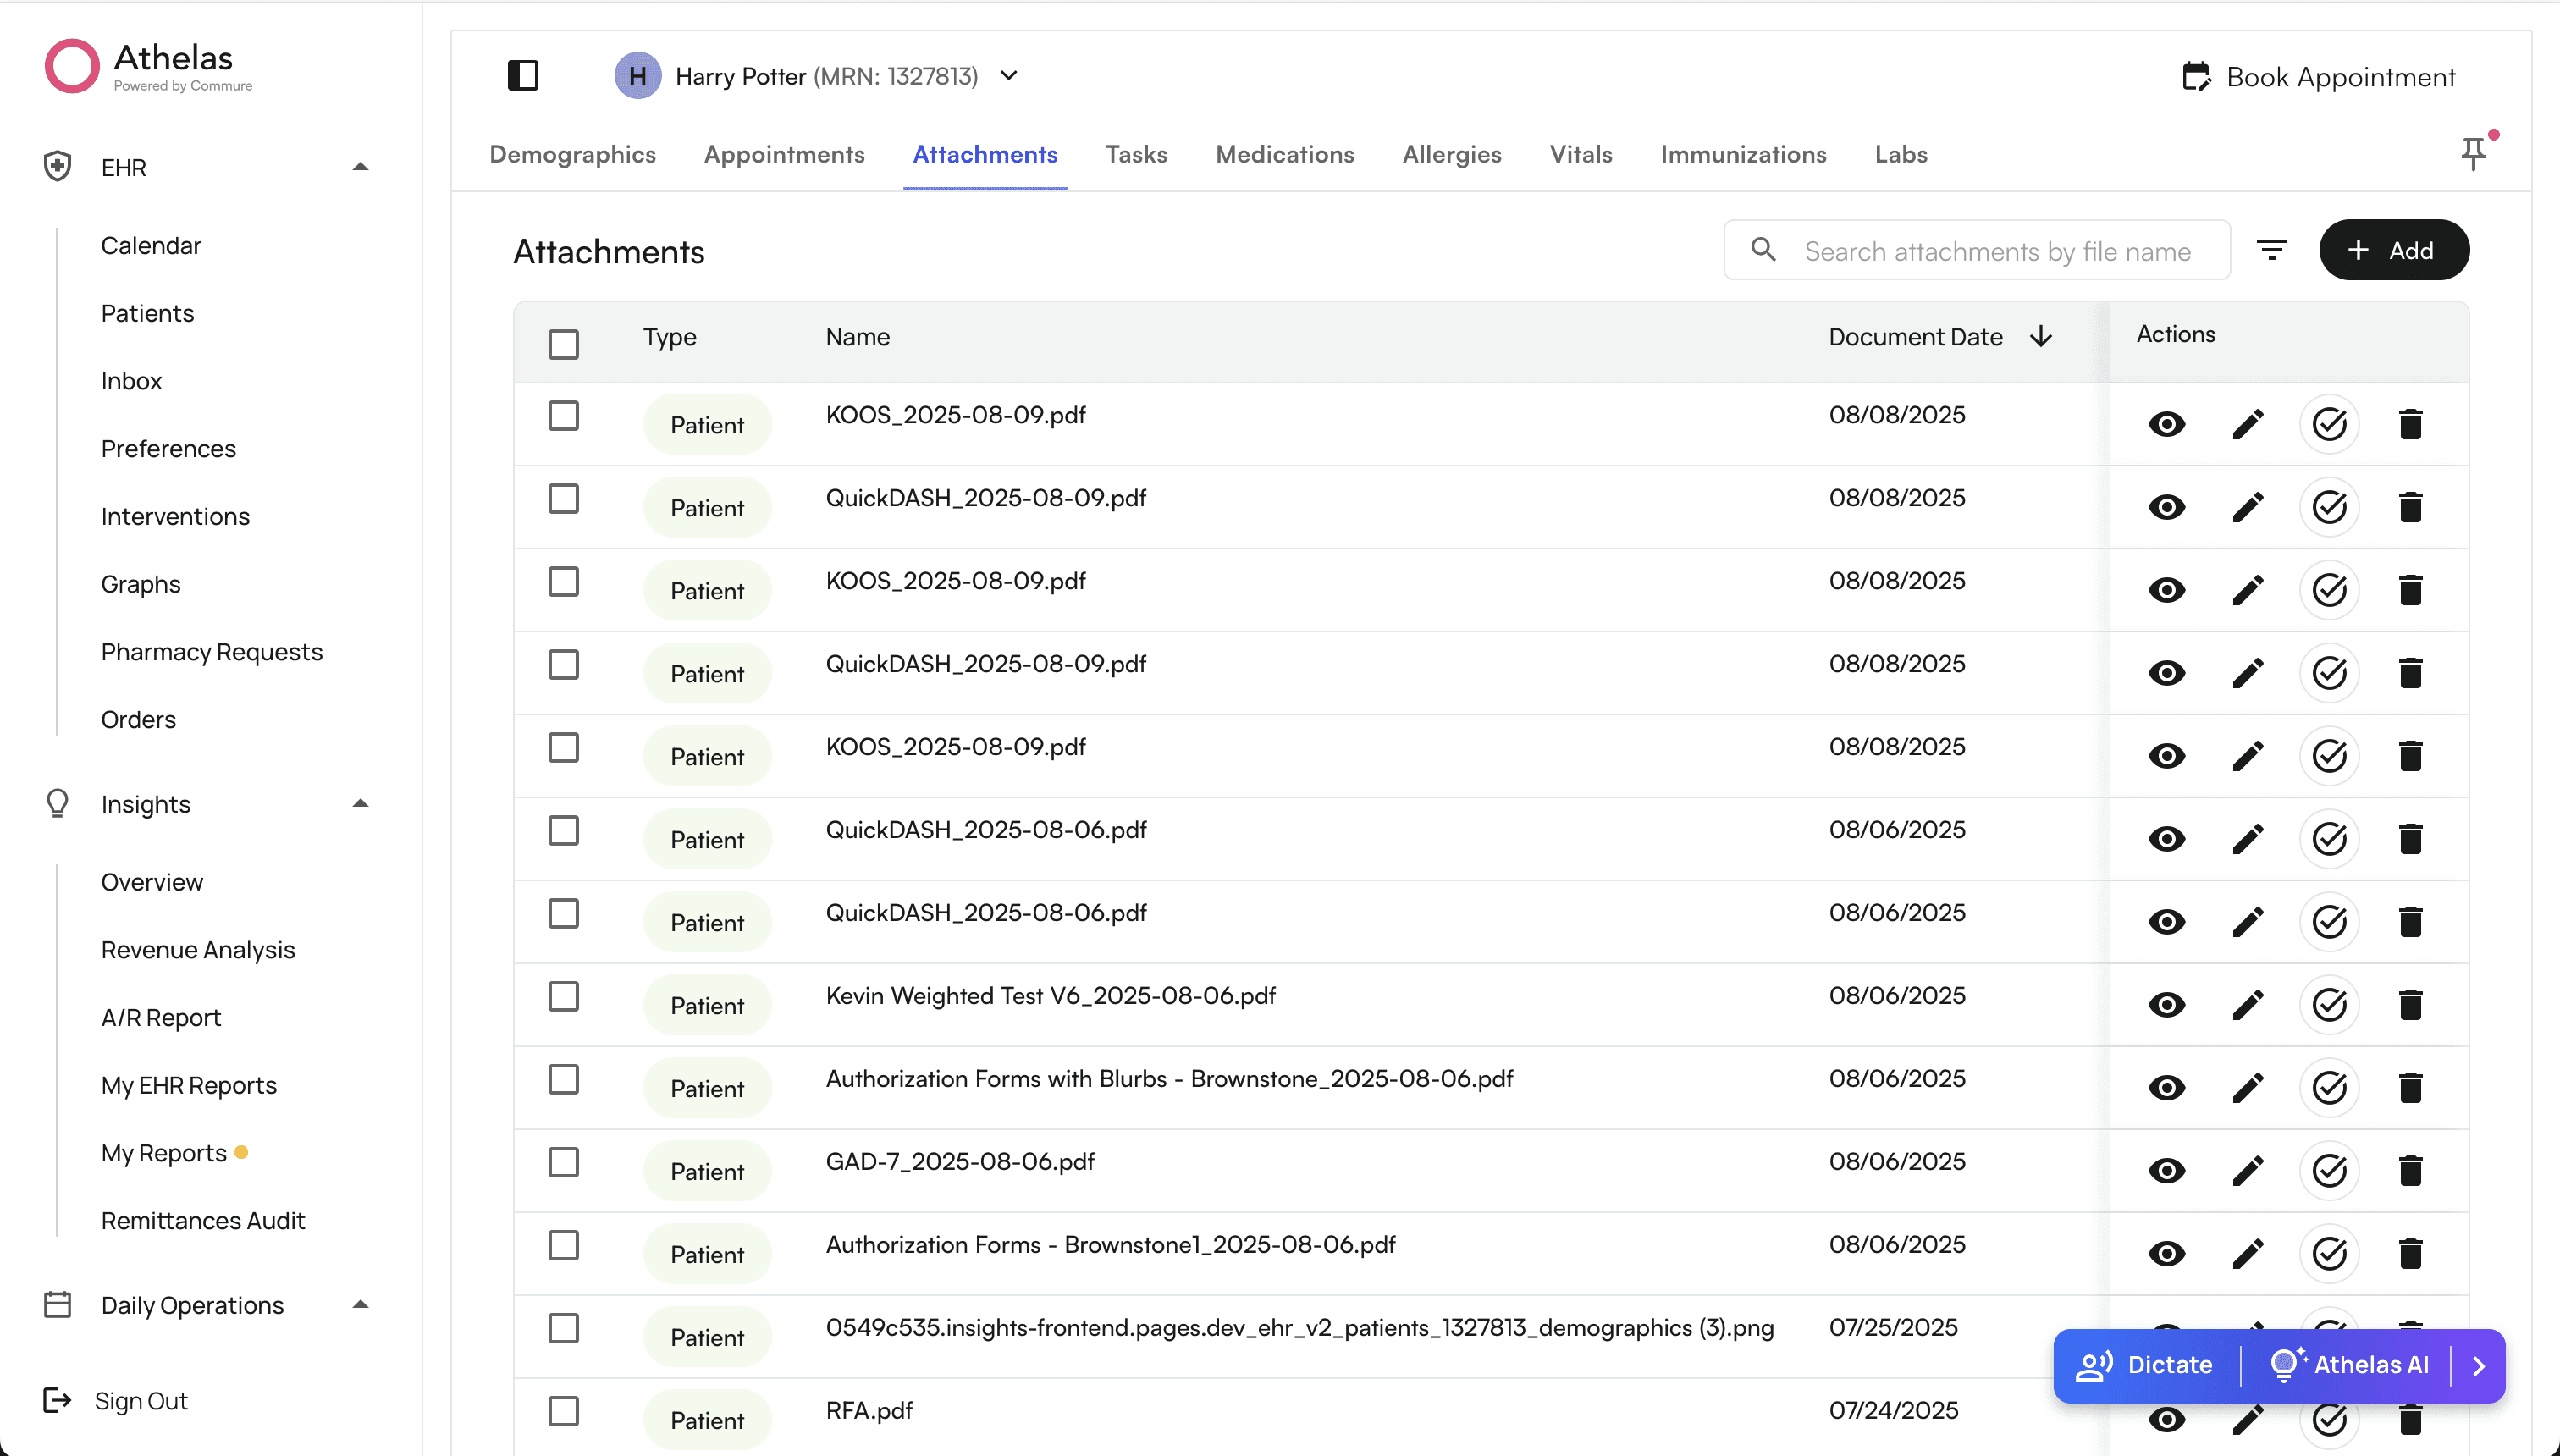2560x1456 pixels.
Task: Open the attachments filter icon
Action: click(x=2272, y=250)
